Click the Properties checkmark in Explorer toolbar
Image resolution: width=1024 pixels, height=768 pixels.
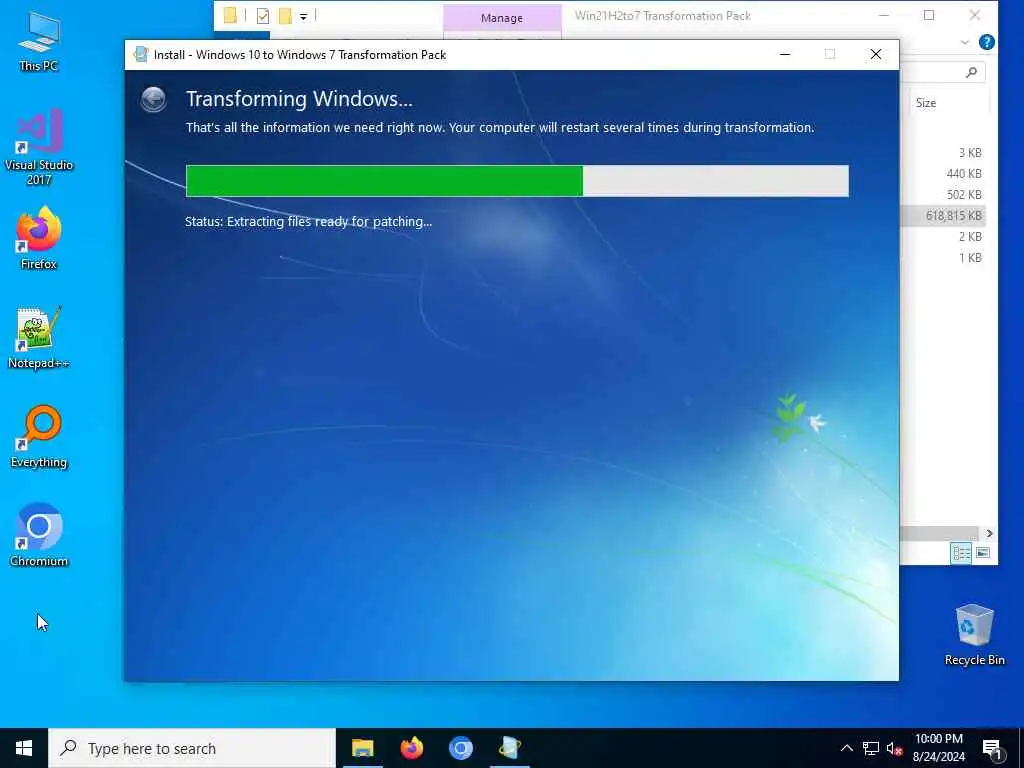[263, 16]
